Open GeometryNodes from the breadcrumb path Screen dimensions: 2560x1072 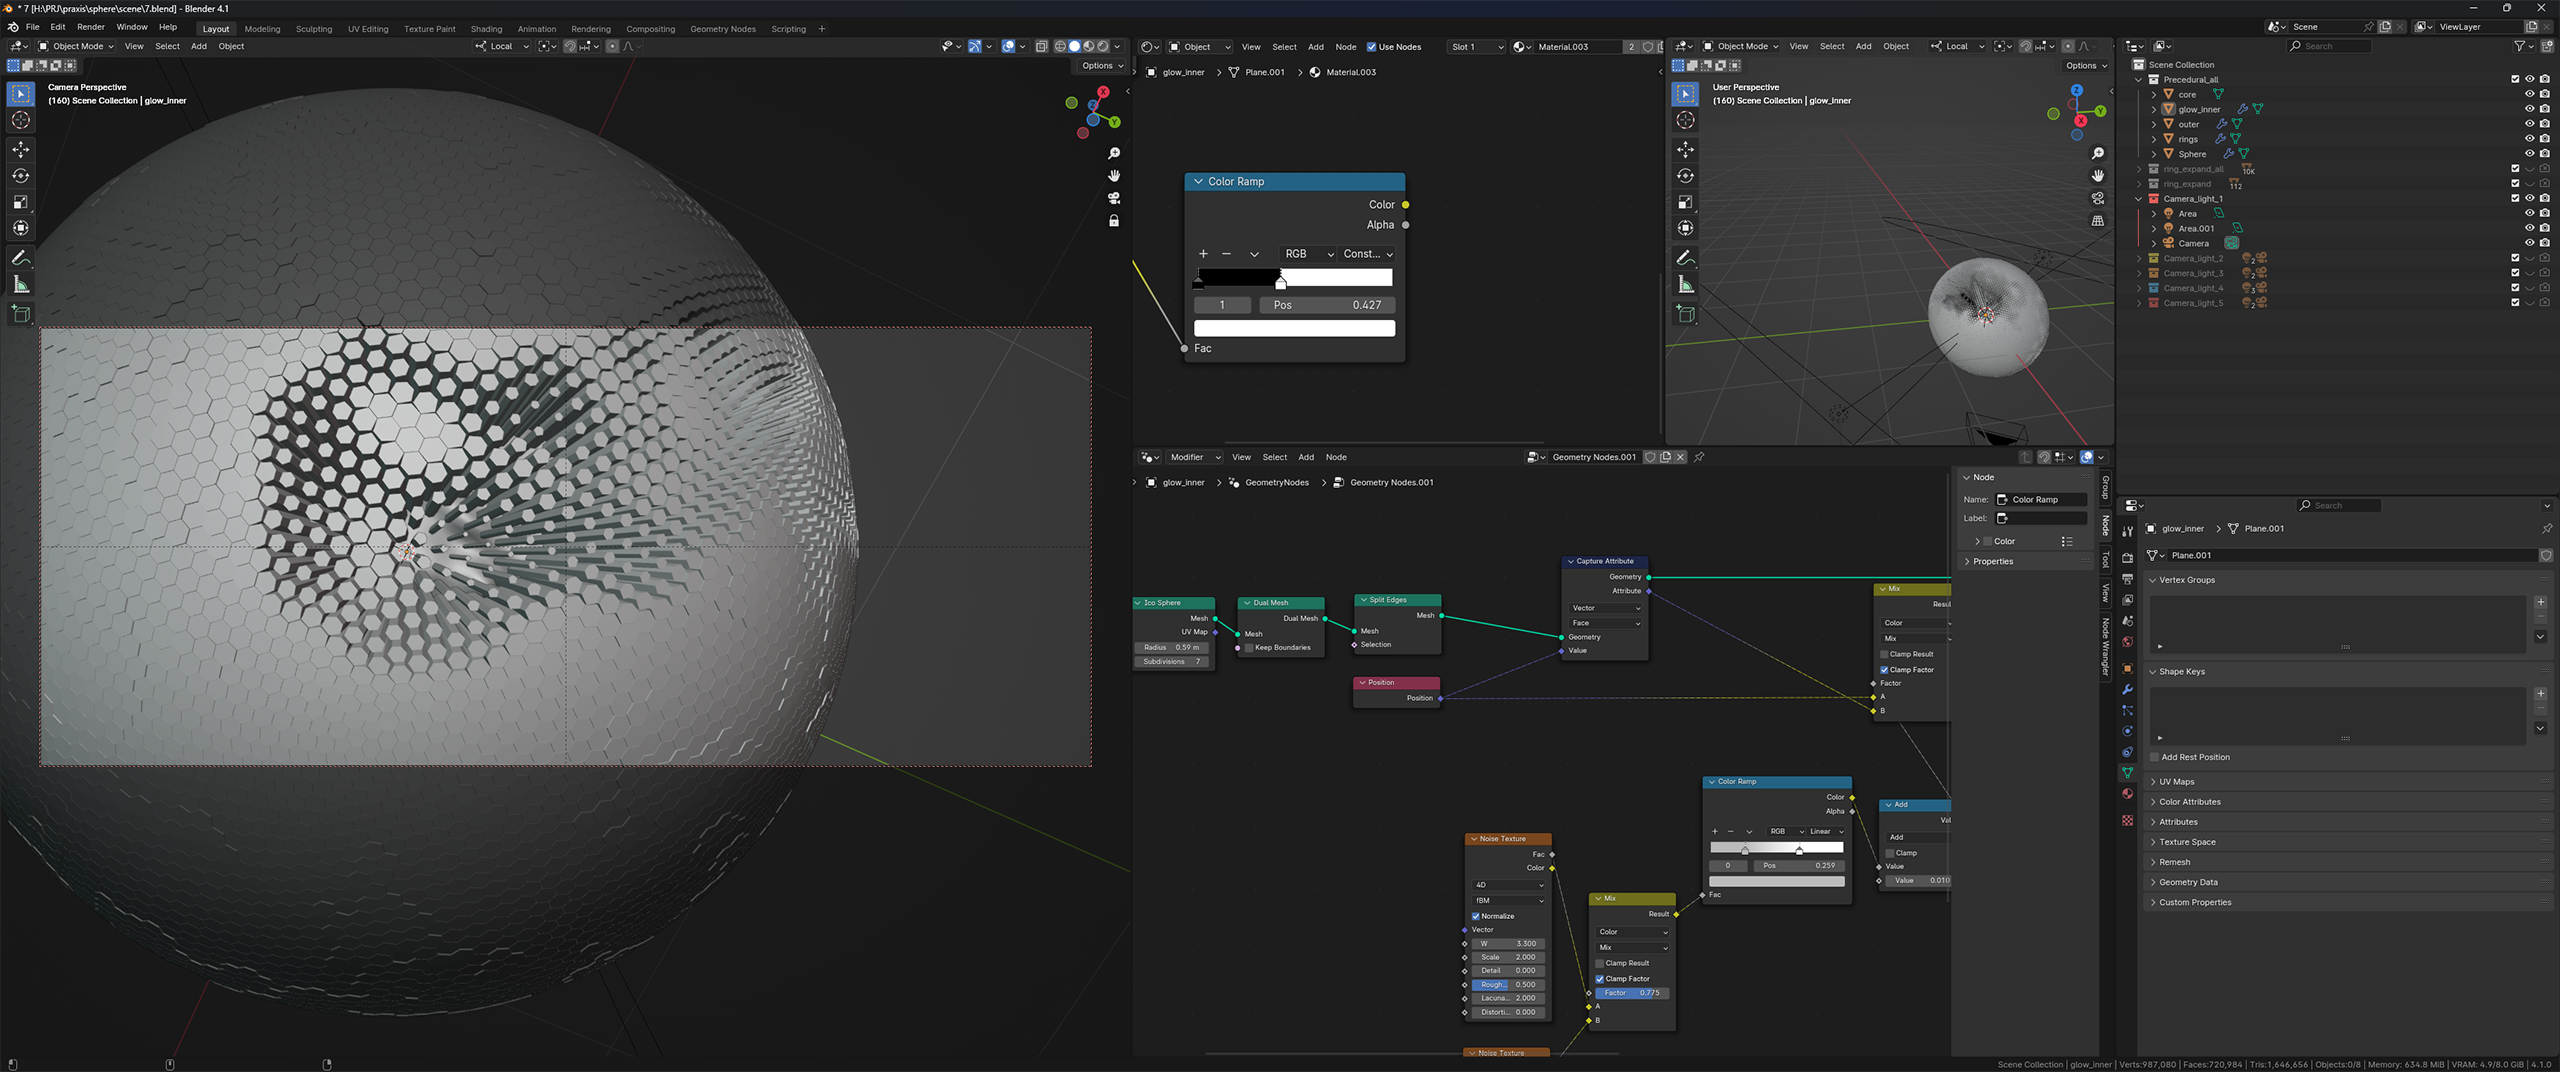(1276, 482)
